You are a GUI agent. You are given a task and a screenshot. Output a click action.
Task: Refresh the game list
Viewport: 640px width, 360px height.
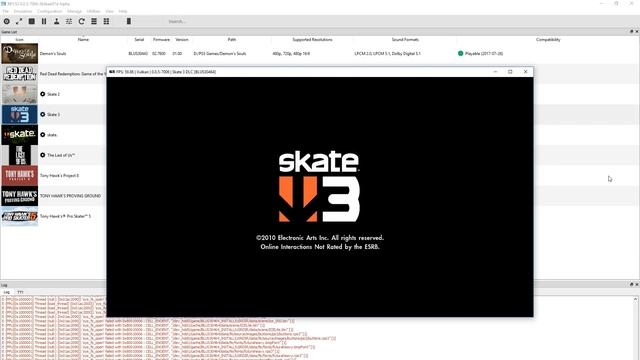(x=81, y=21)
